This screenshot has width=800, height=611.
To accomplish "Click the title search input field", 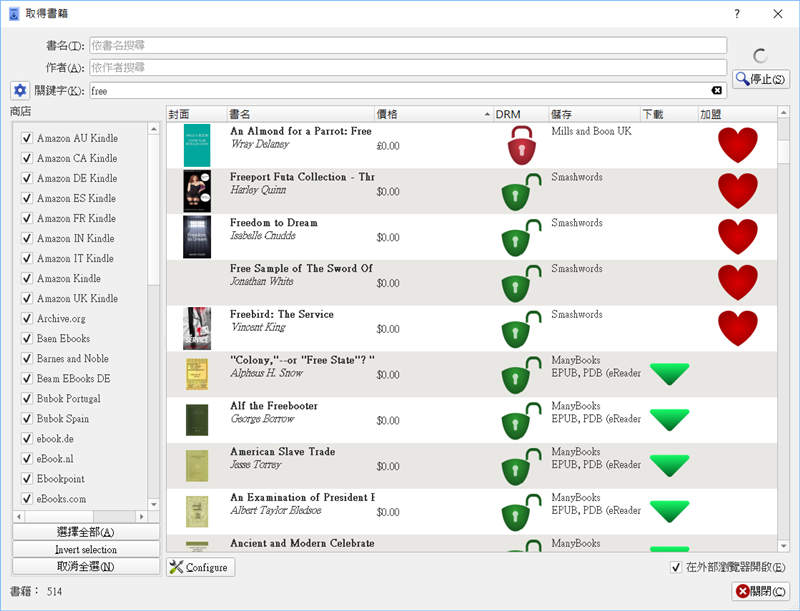I will 407,45.
